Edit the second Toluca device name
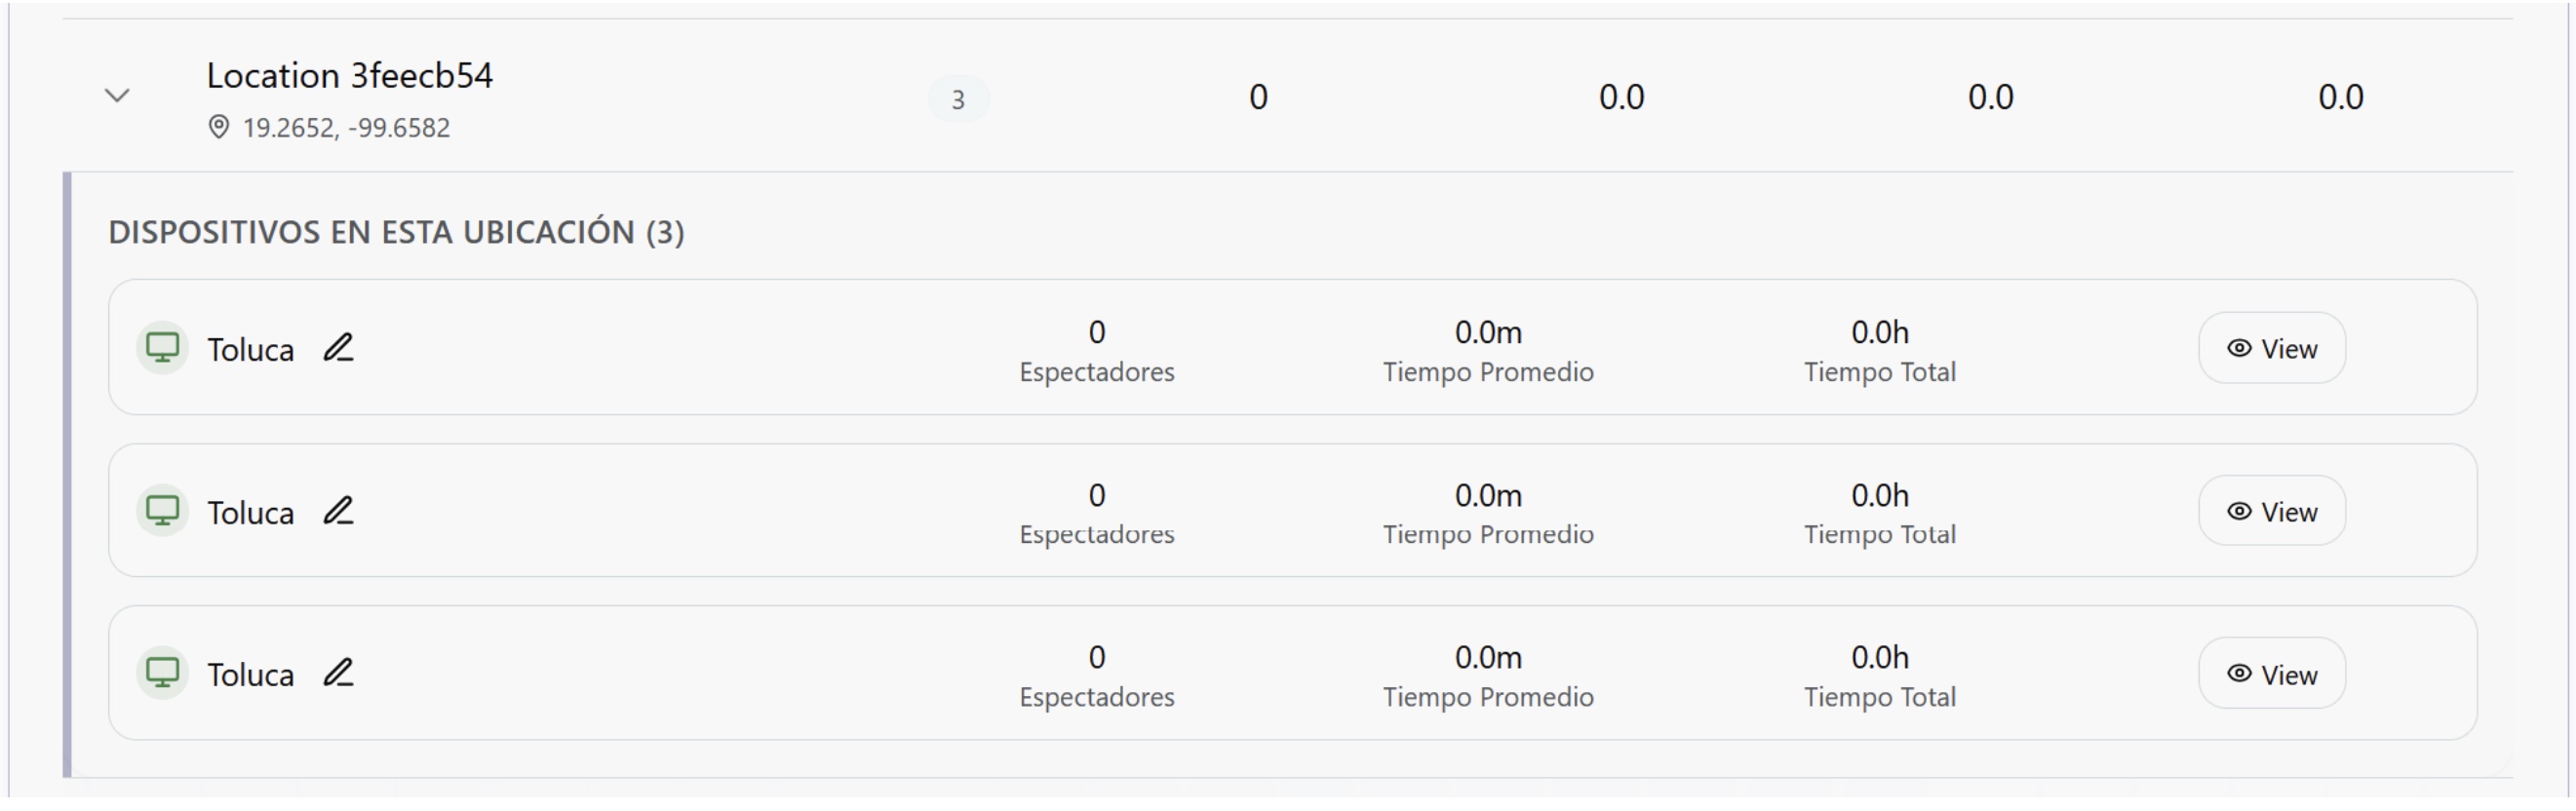The width and height of the screenshot is (2576, 811). tap(338, 511)
